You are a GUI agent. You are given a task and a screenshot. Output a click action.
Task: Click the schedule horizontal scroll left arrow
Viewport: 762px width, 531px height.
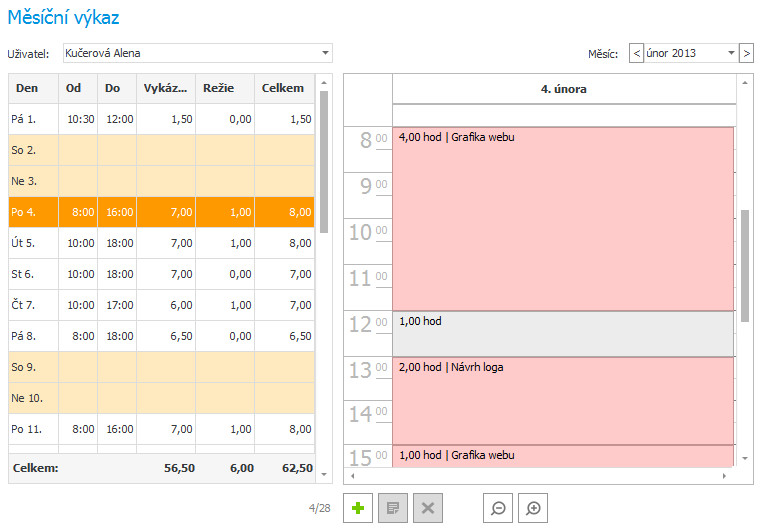click(353, 476)
